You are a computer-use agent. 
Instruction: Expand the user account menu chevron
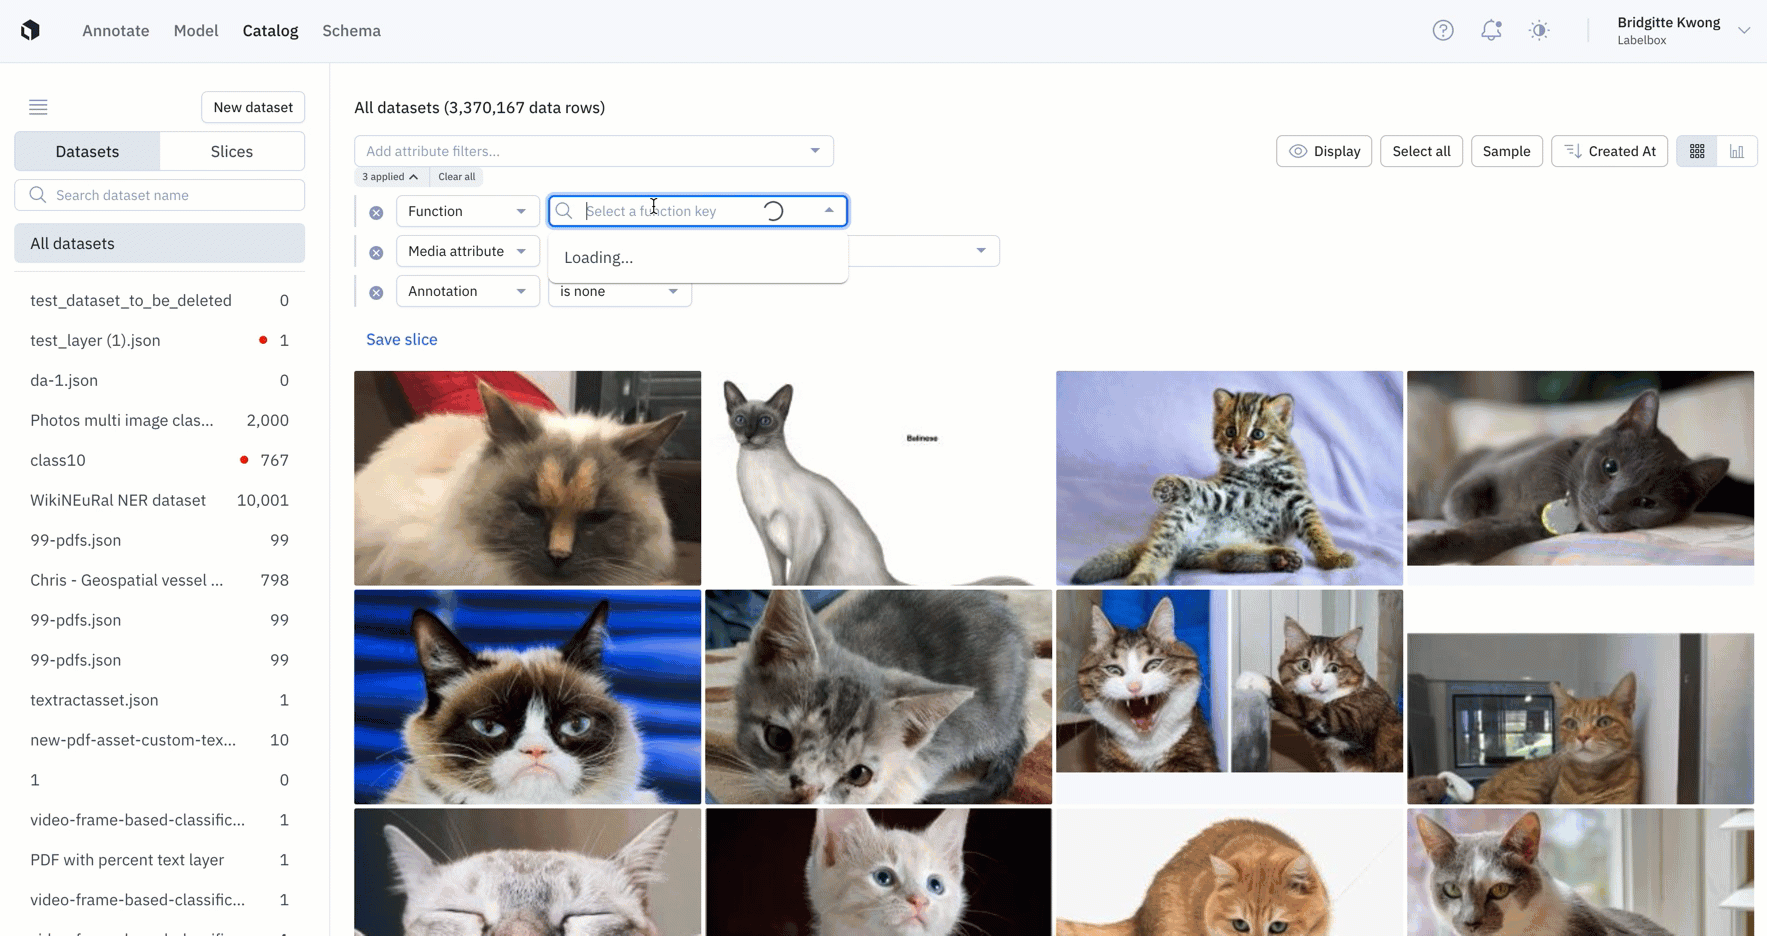[1744, 30]
